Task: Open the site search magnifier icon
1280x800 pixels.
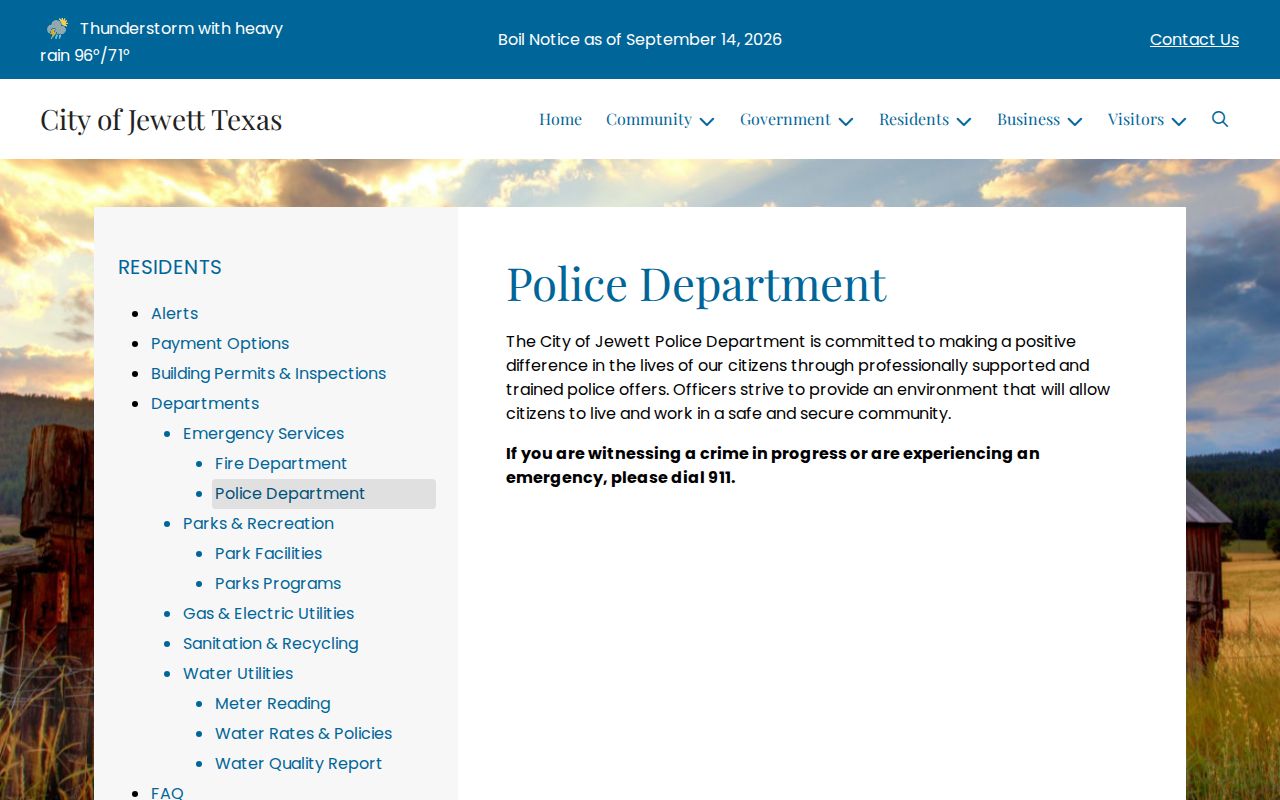Action: [1220, 119]
